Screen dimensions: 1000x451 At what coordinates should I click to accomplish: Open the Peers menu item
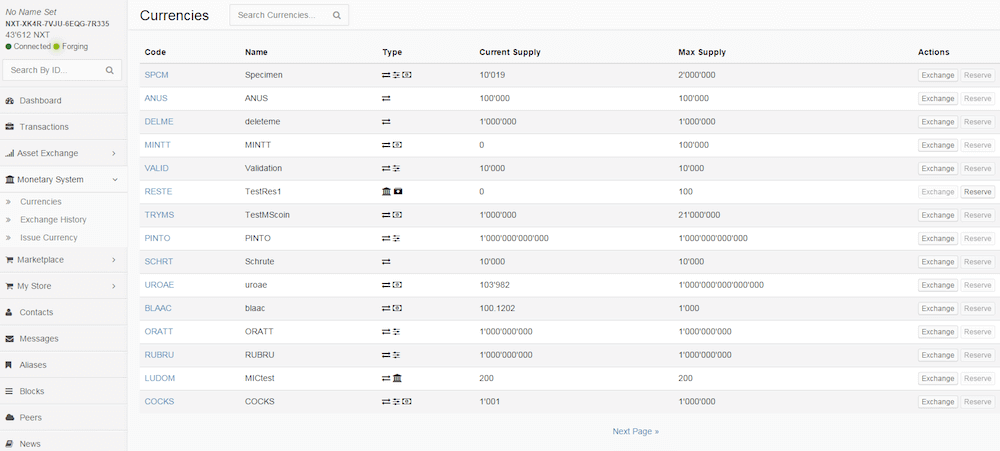[63, 418]
